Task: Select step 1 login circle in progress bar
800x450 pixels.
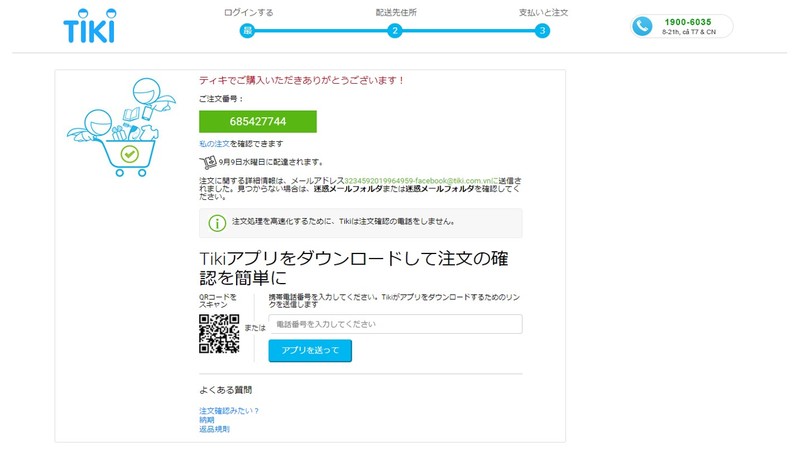Action: 247,30
